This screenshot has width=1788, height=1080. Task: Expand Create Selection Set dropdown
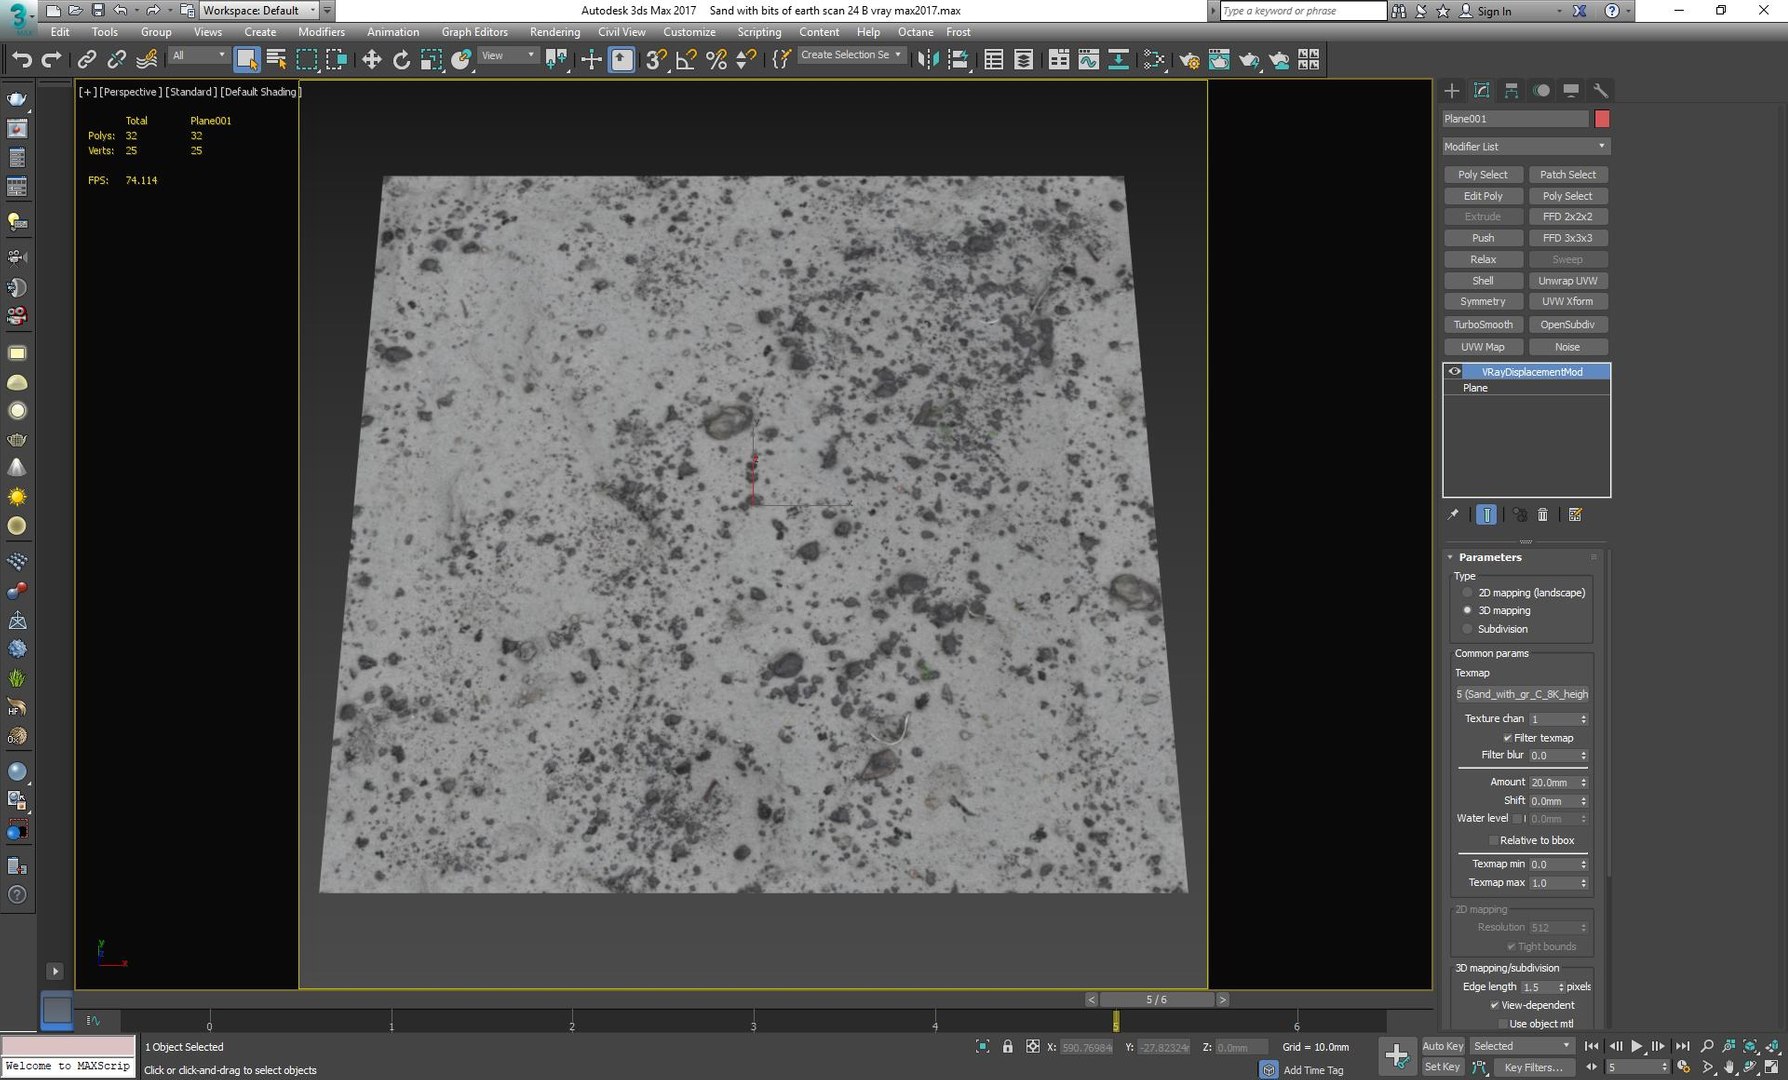point(851,55)
